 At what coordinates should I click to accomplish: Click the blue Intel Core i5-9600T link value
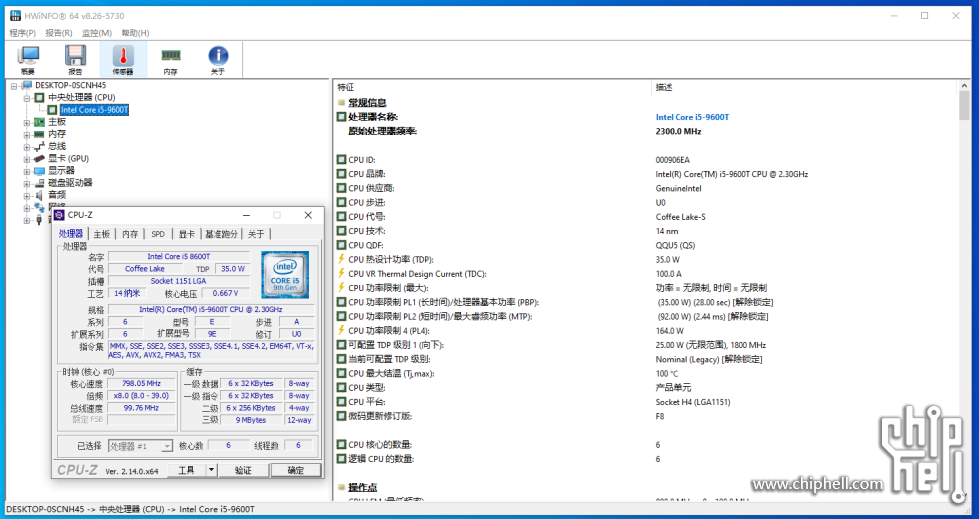click(692, 117)
